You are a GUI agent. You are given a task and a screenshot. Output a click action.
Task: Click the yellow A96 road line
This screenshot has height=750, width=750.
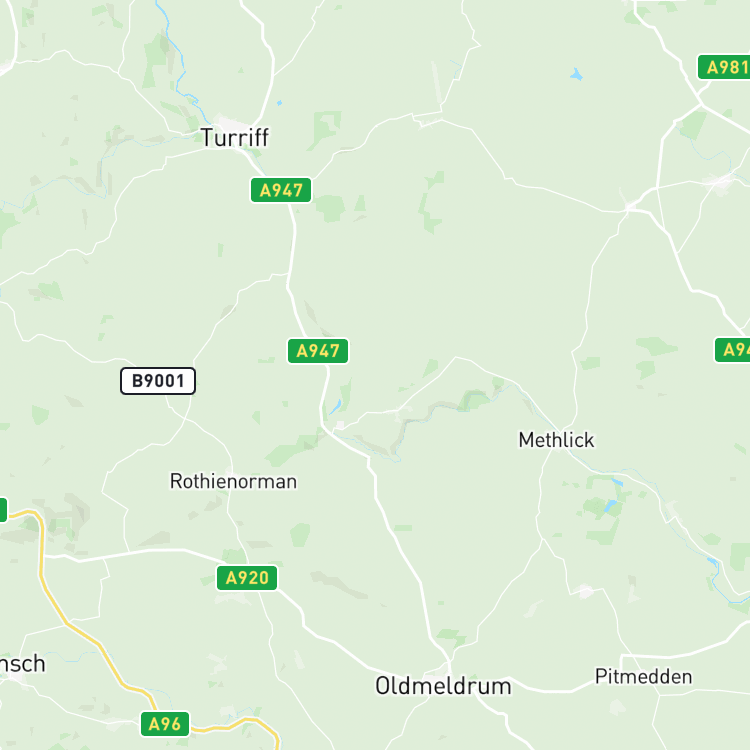(x=82, y=632)
